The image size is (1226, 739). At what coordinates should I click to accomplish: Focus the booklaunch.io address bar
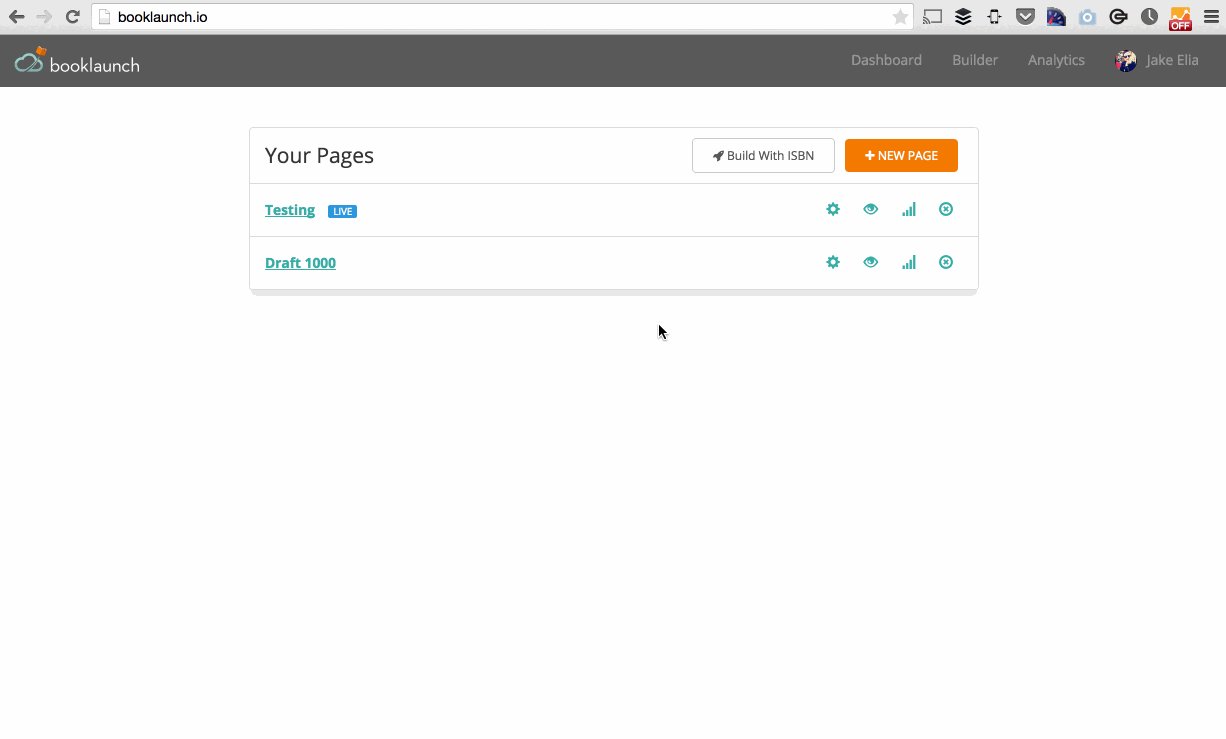502,17
